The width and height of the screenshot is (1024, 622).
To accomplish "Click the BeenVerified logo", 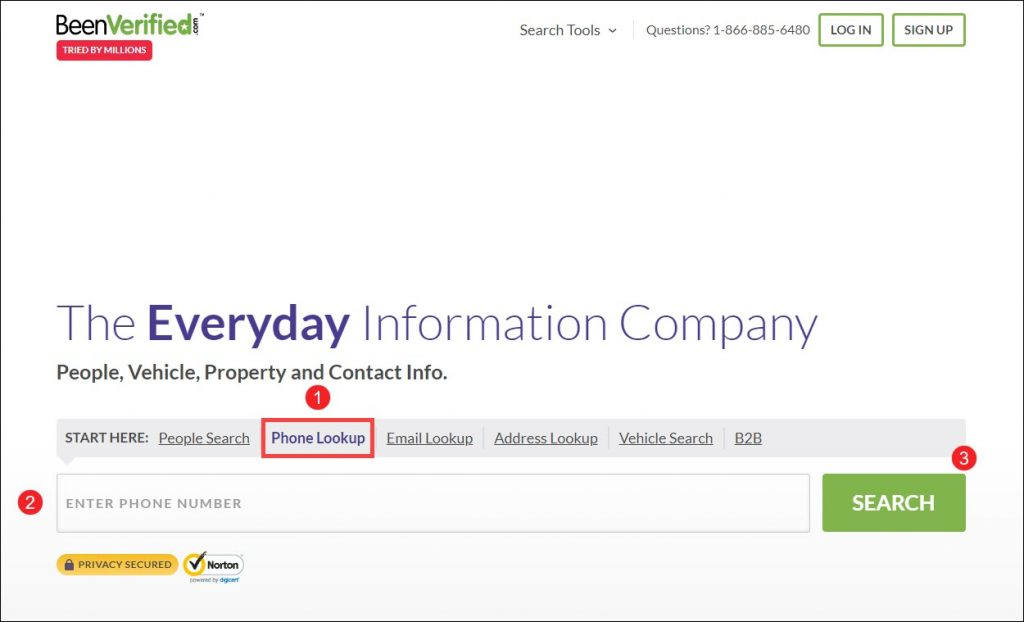I will click(130, 25).
